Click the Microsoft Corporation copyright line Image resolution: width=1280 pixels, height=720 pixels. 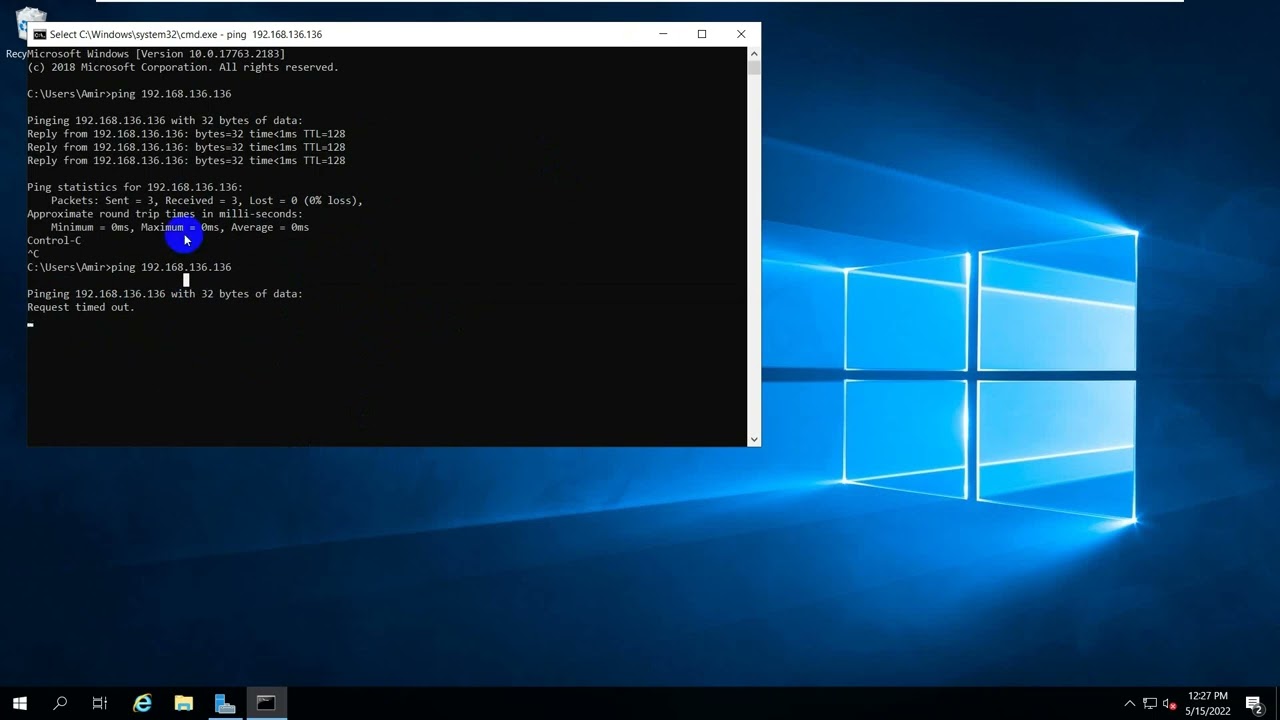tap(183, 67)
